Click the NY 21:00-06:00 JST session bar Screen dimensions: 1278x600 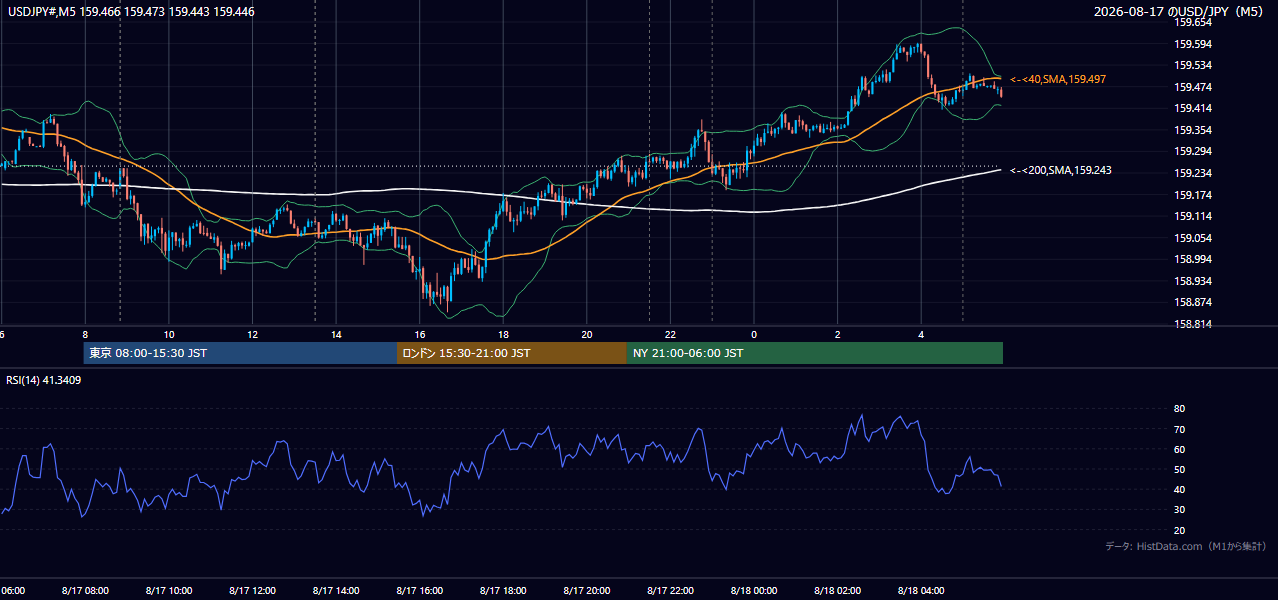click(x=815, y=353)
